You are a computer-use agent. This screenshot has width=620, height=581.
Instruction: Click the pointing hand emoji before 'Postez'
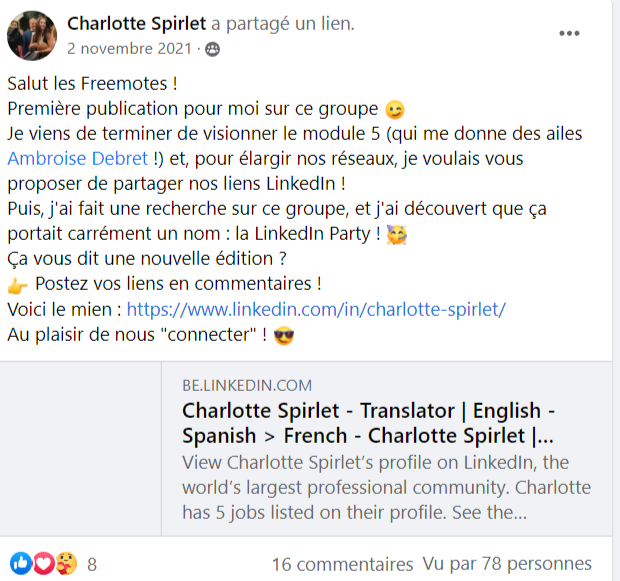pyautogui.click(x=18, y=284)
